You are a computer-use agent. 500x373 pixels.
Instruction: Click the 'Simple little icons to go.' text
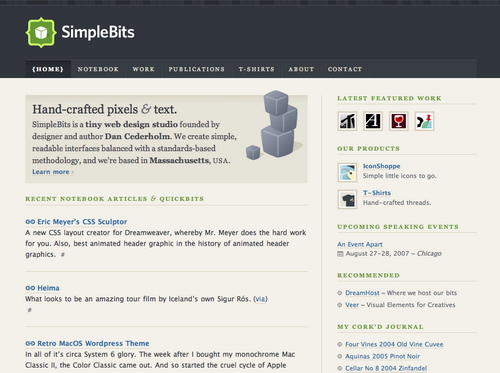[400, 176]
